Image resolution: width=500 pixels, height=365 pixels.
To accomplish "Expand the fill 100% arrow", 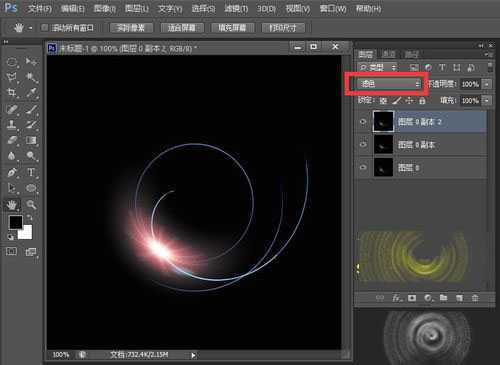I will pos(487,100).
